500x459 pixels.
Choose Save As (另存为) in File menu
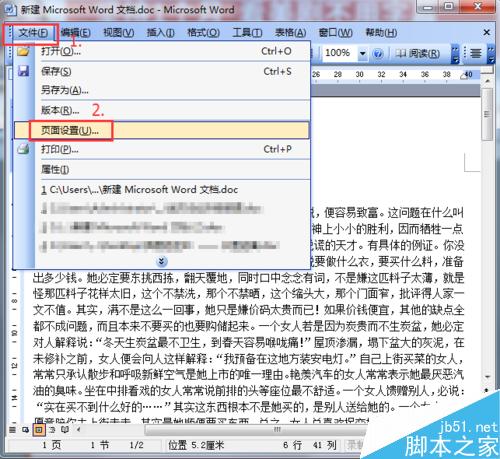(161, 90)
